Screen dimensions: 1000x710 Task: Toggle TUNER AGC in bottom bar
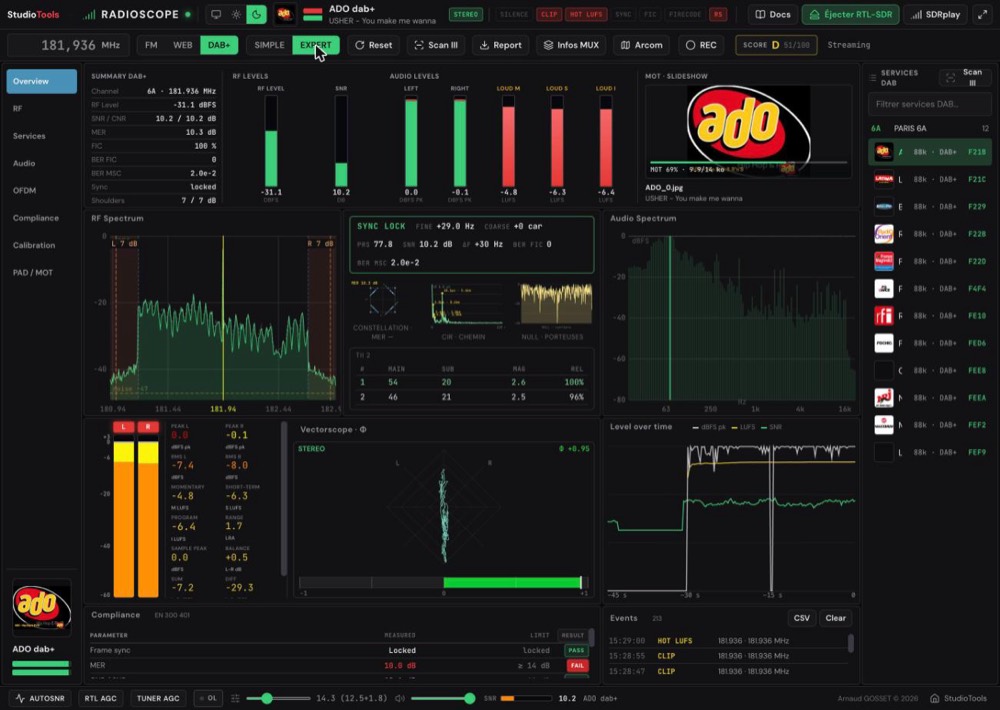(158, 699)
